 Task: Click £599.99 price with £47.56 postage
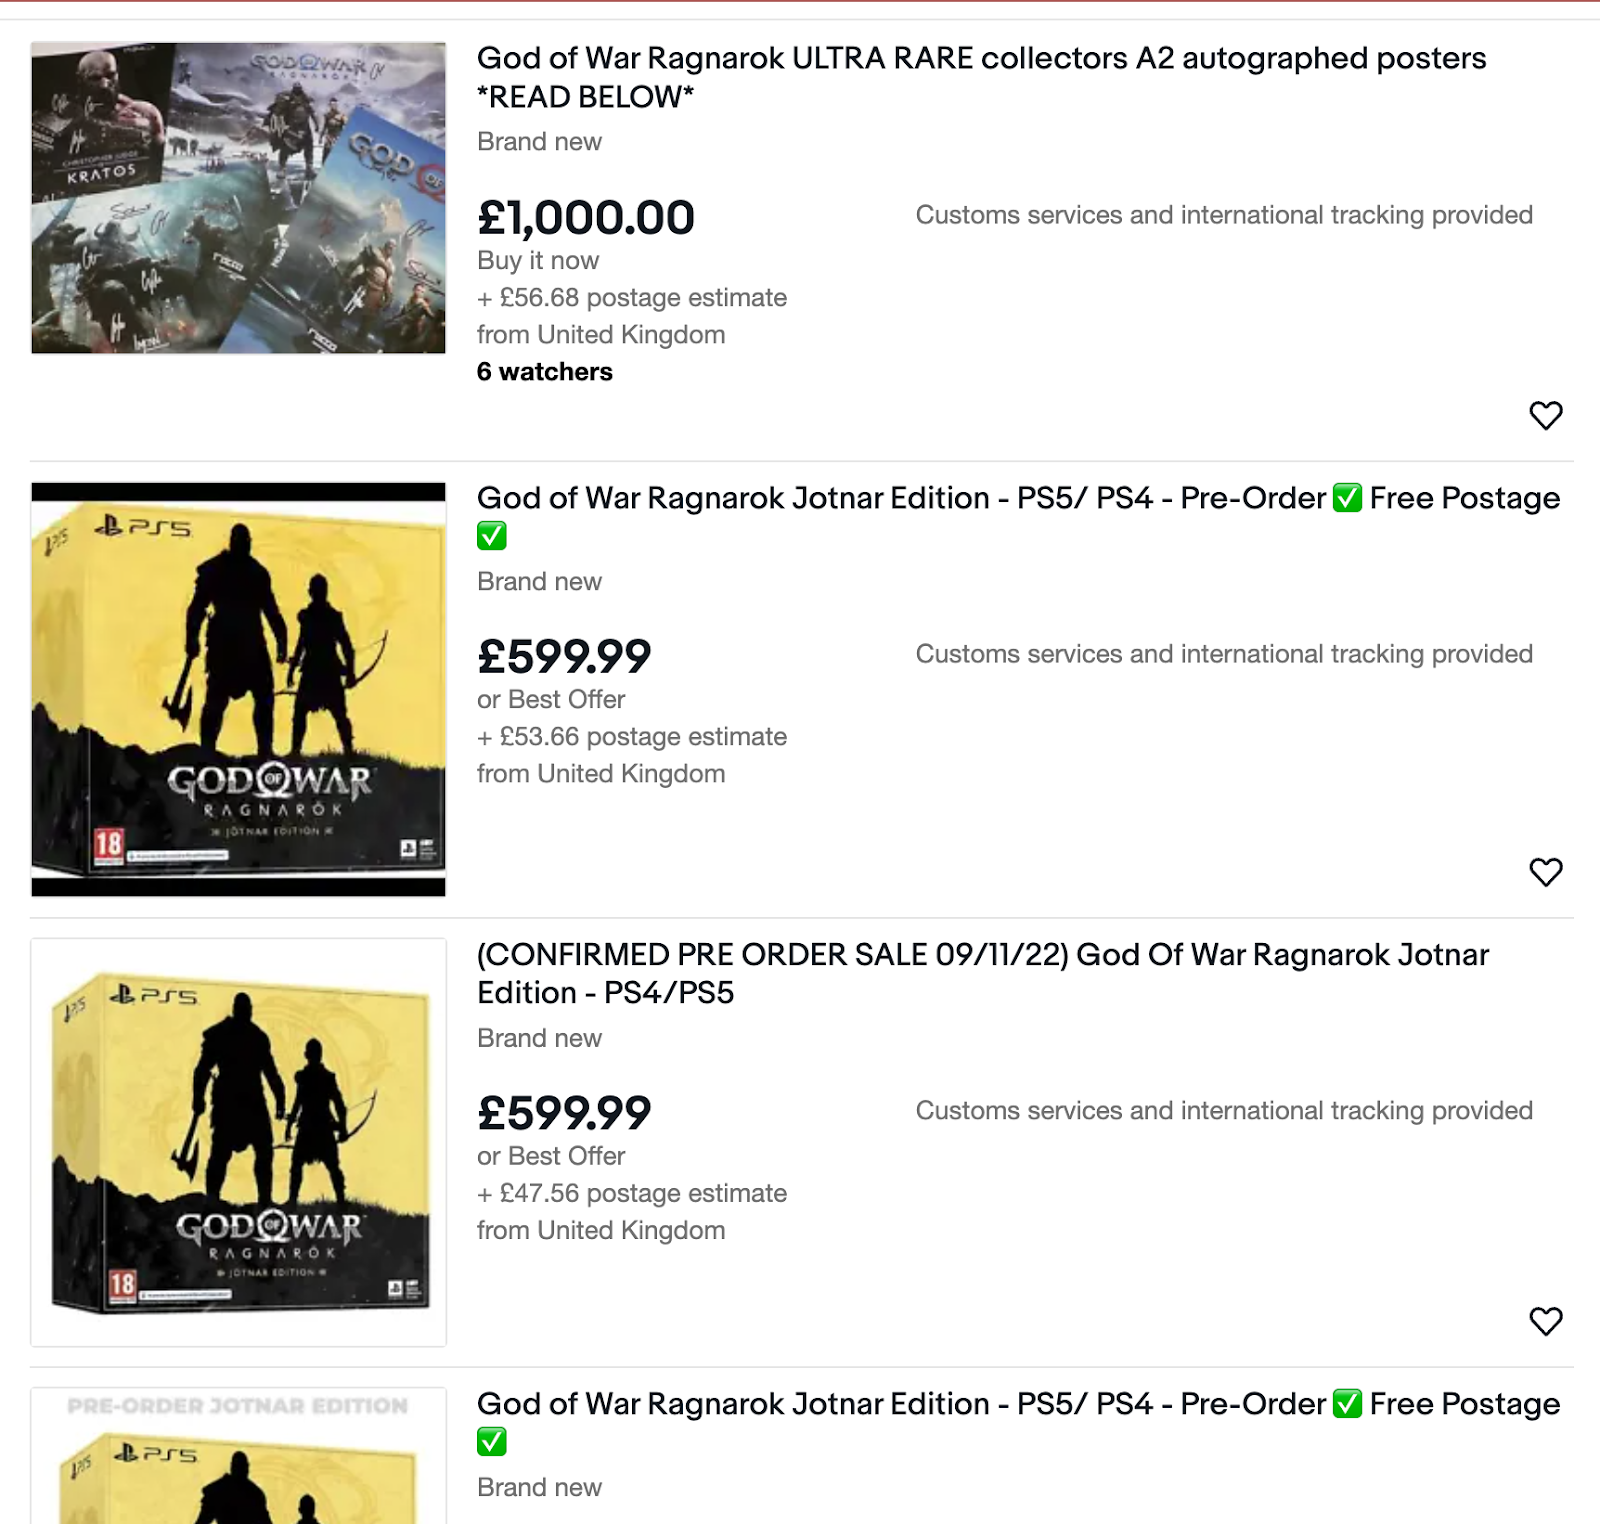click(x=564, y=1113)
